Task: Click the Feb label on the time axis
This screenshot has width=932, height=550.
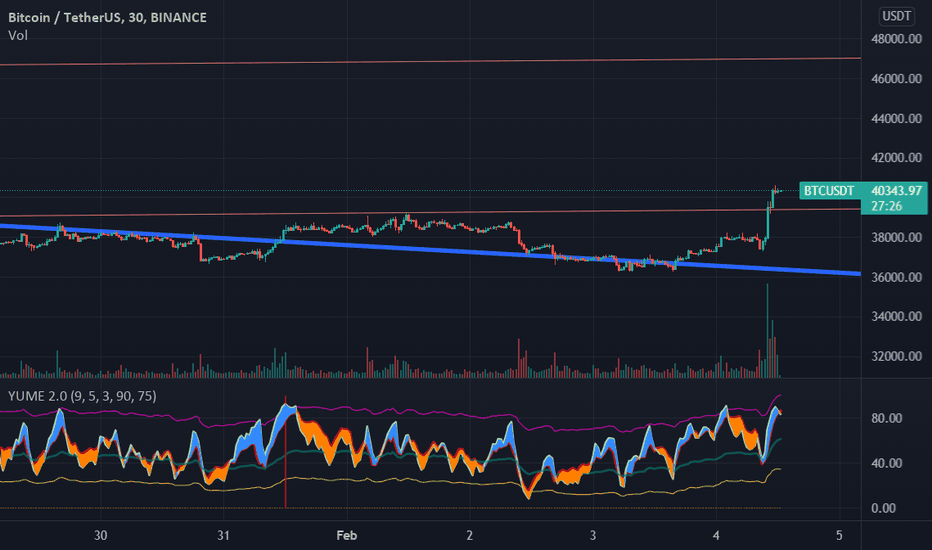Action: 347,535
